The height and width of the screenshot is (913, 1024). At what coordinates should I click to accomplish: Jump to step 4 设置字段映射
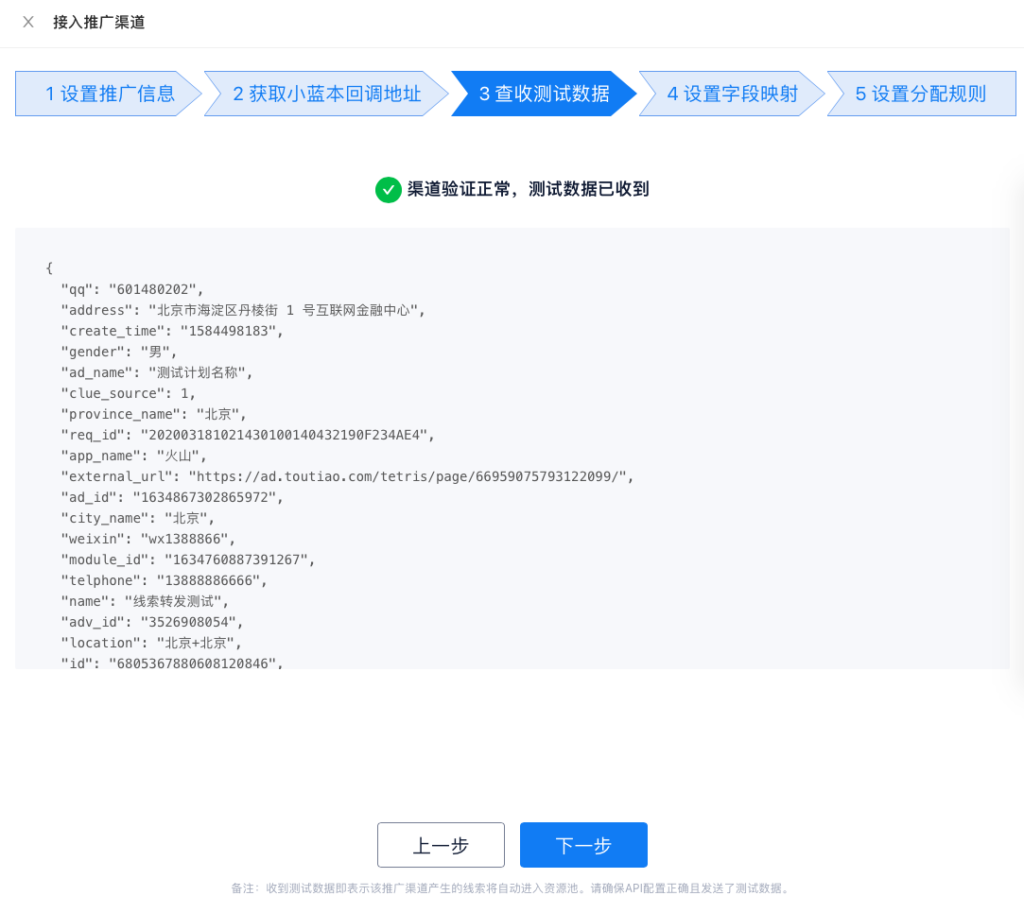(x=732, y=94)
